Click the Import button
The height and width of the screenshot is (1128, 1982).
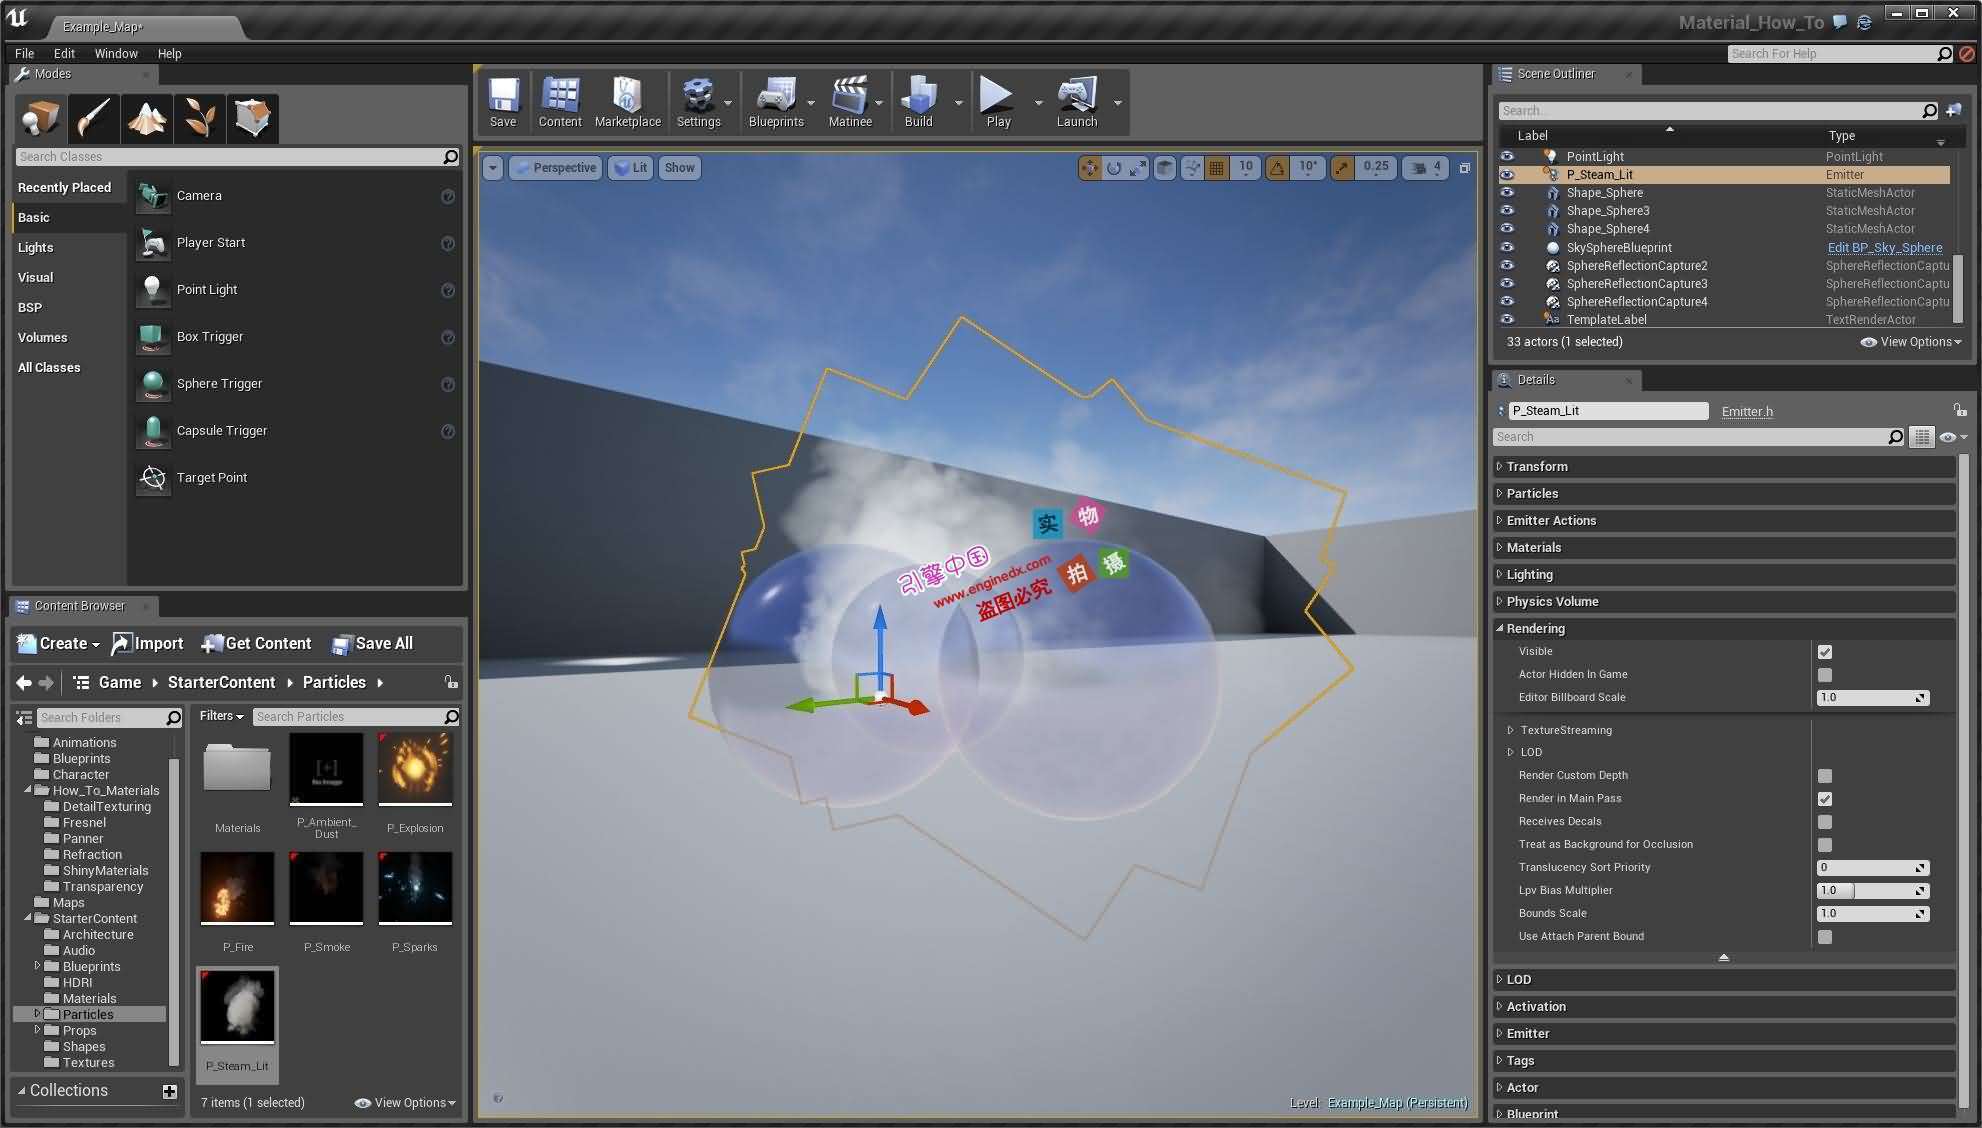[147, 644]
